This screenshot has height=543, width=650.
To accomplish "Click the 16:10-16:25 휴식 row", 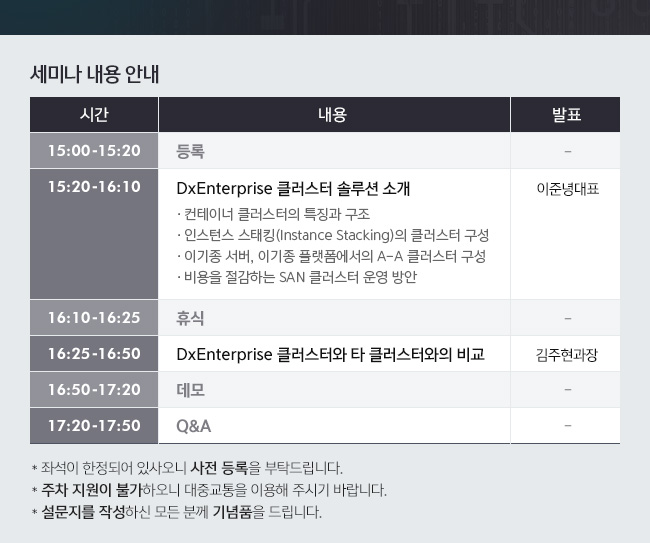I will (x=325, y=318).
